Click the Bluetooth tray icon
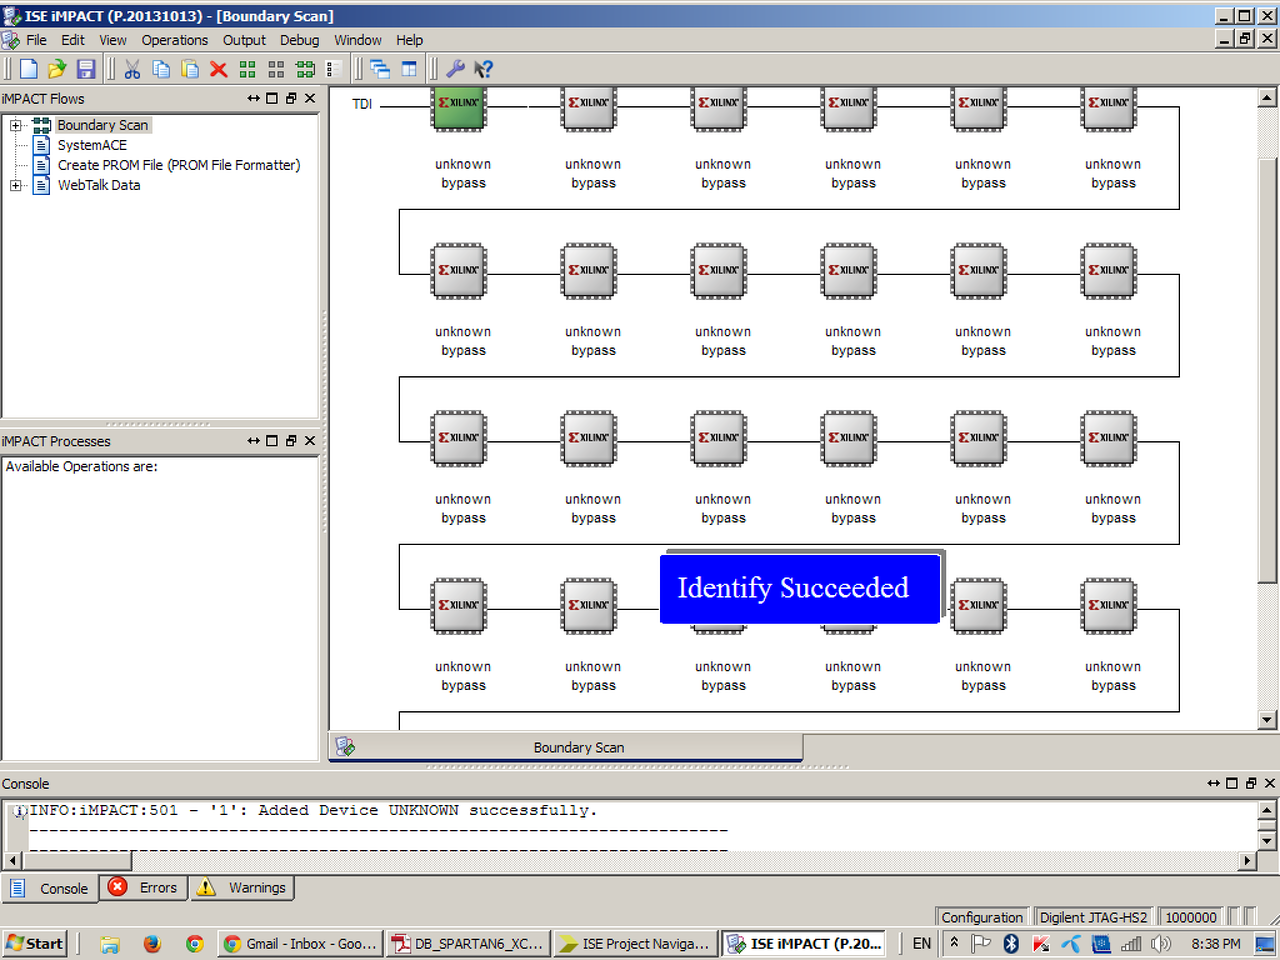 [1011, 943]
